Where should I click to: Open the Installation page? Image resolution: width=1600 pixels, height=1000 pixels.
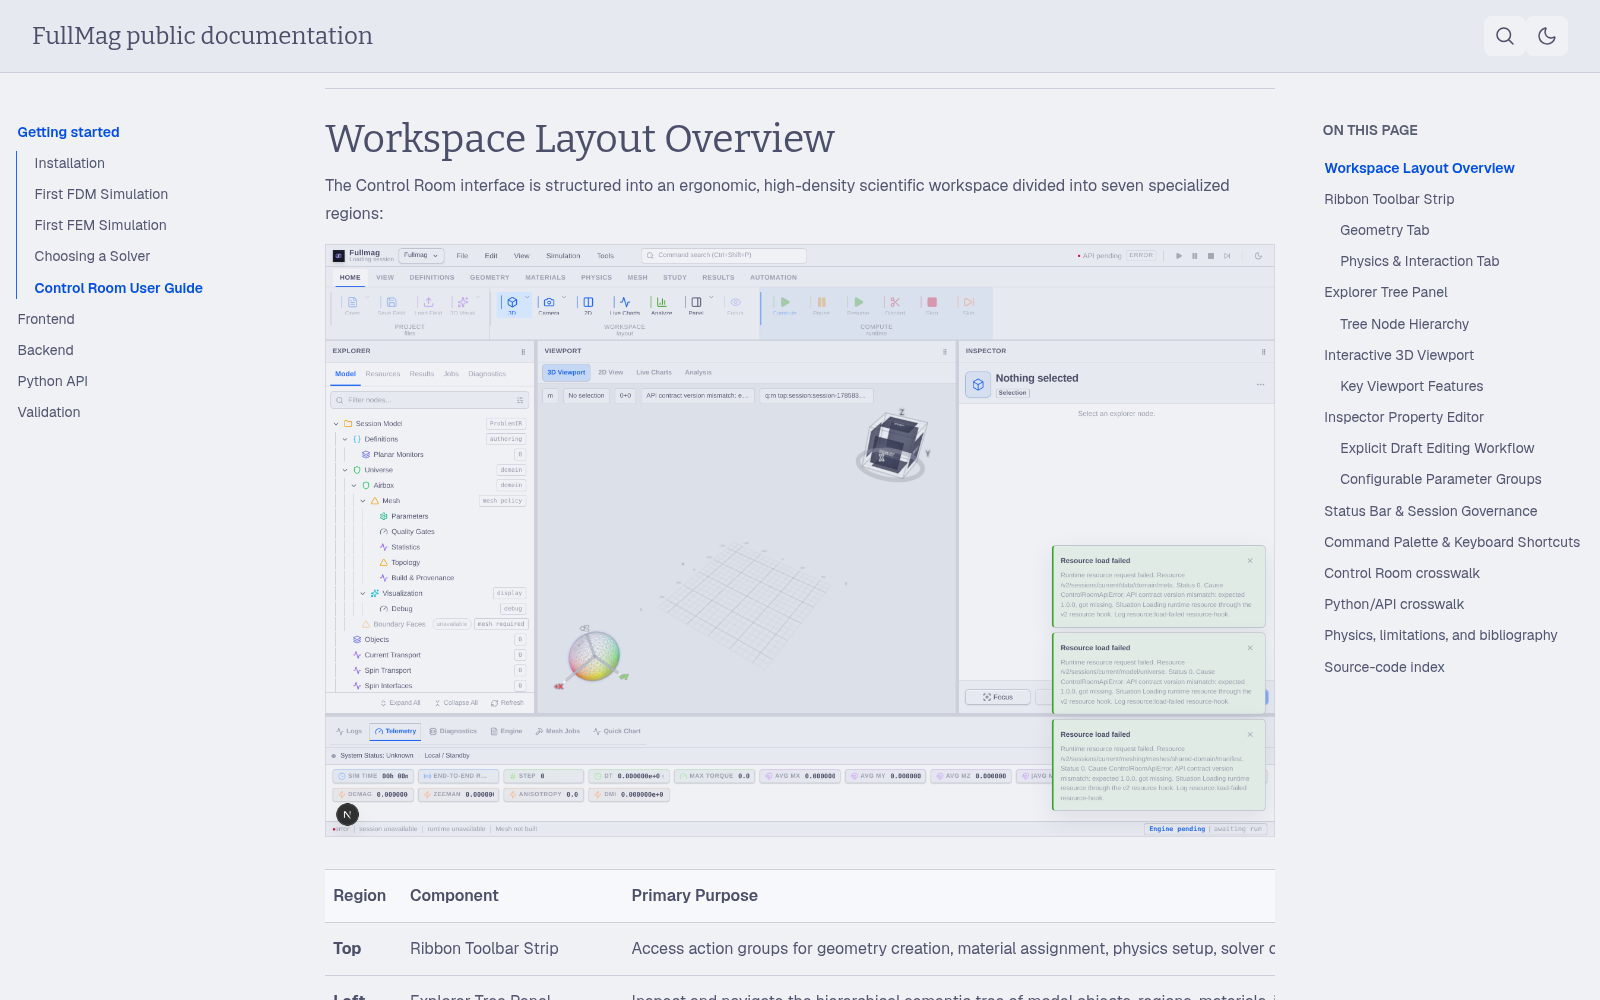(x=69, y=163)
